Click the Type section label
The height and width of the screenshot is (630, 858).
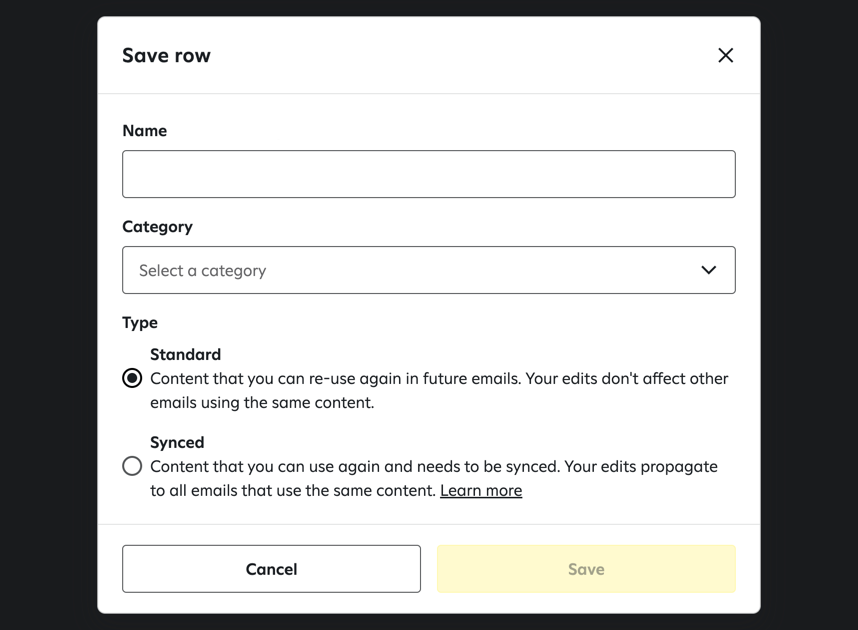tap(139, 322)
